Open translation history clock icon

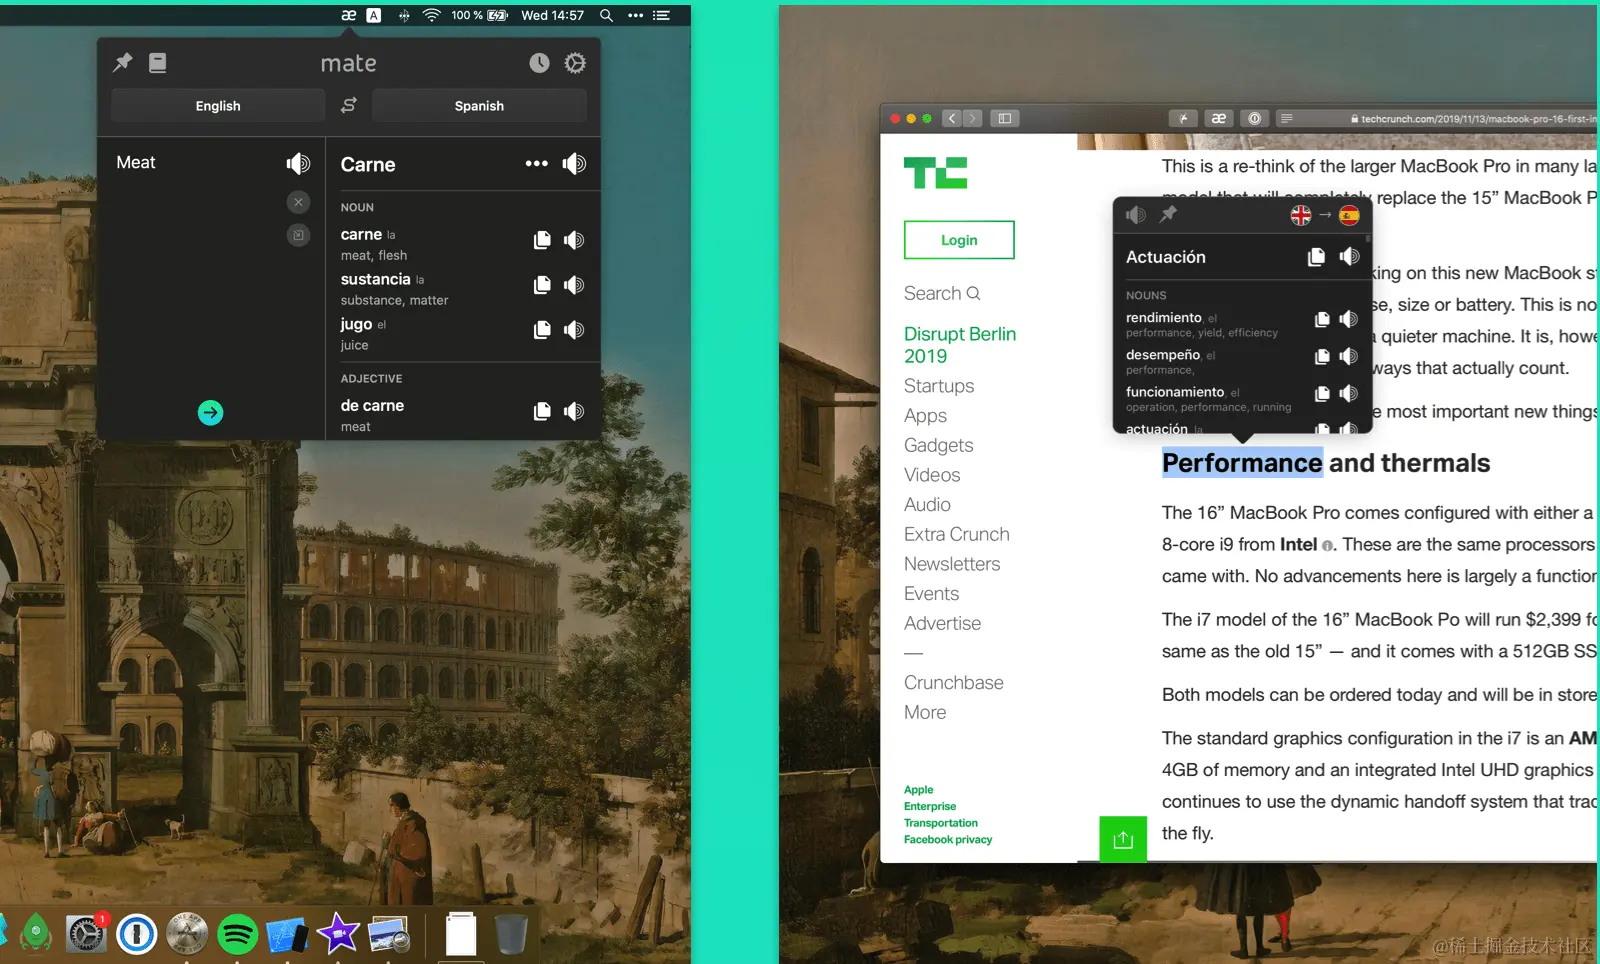(539, 63)
